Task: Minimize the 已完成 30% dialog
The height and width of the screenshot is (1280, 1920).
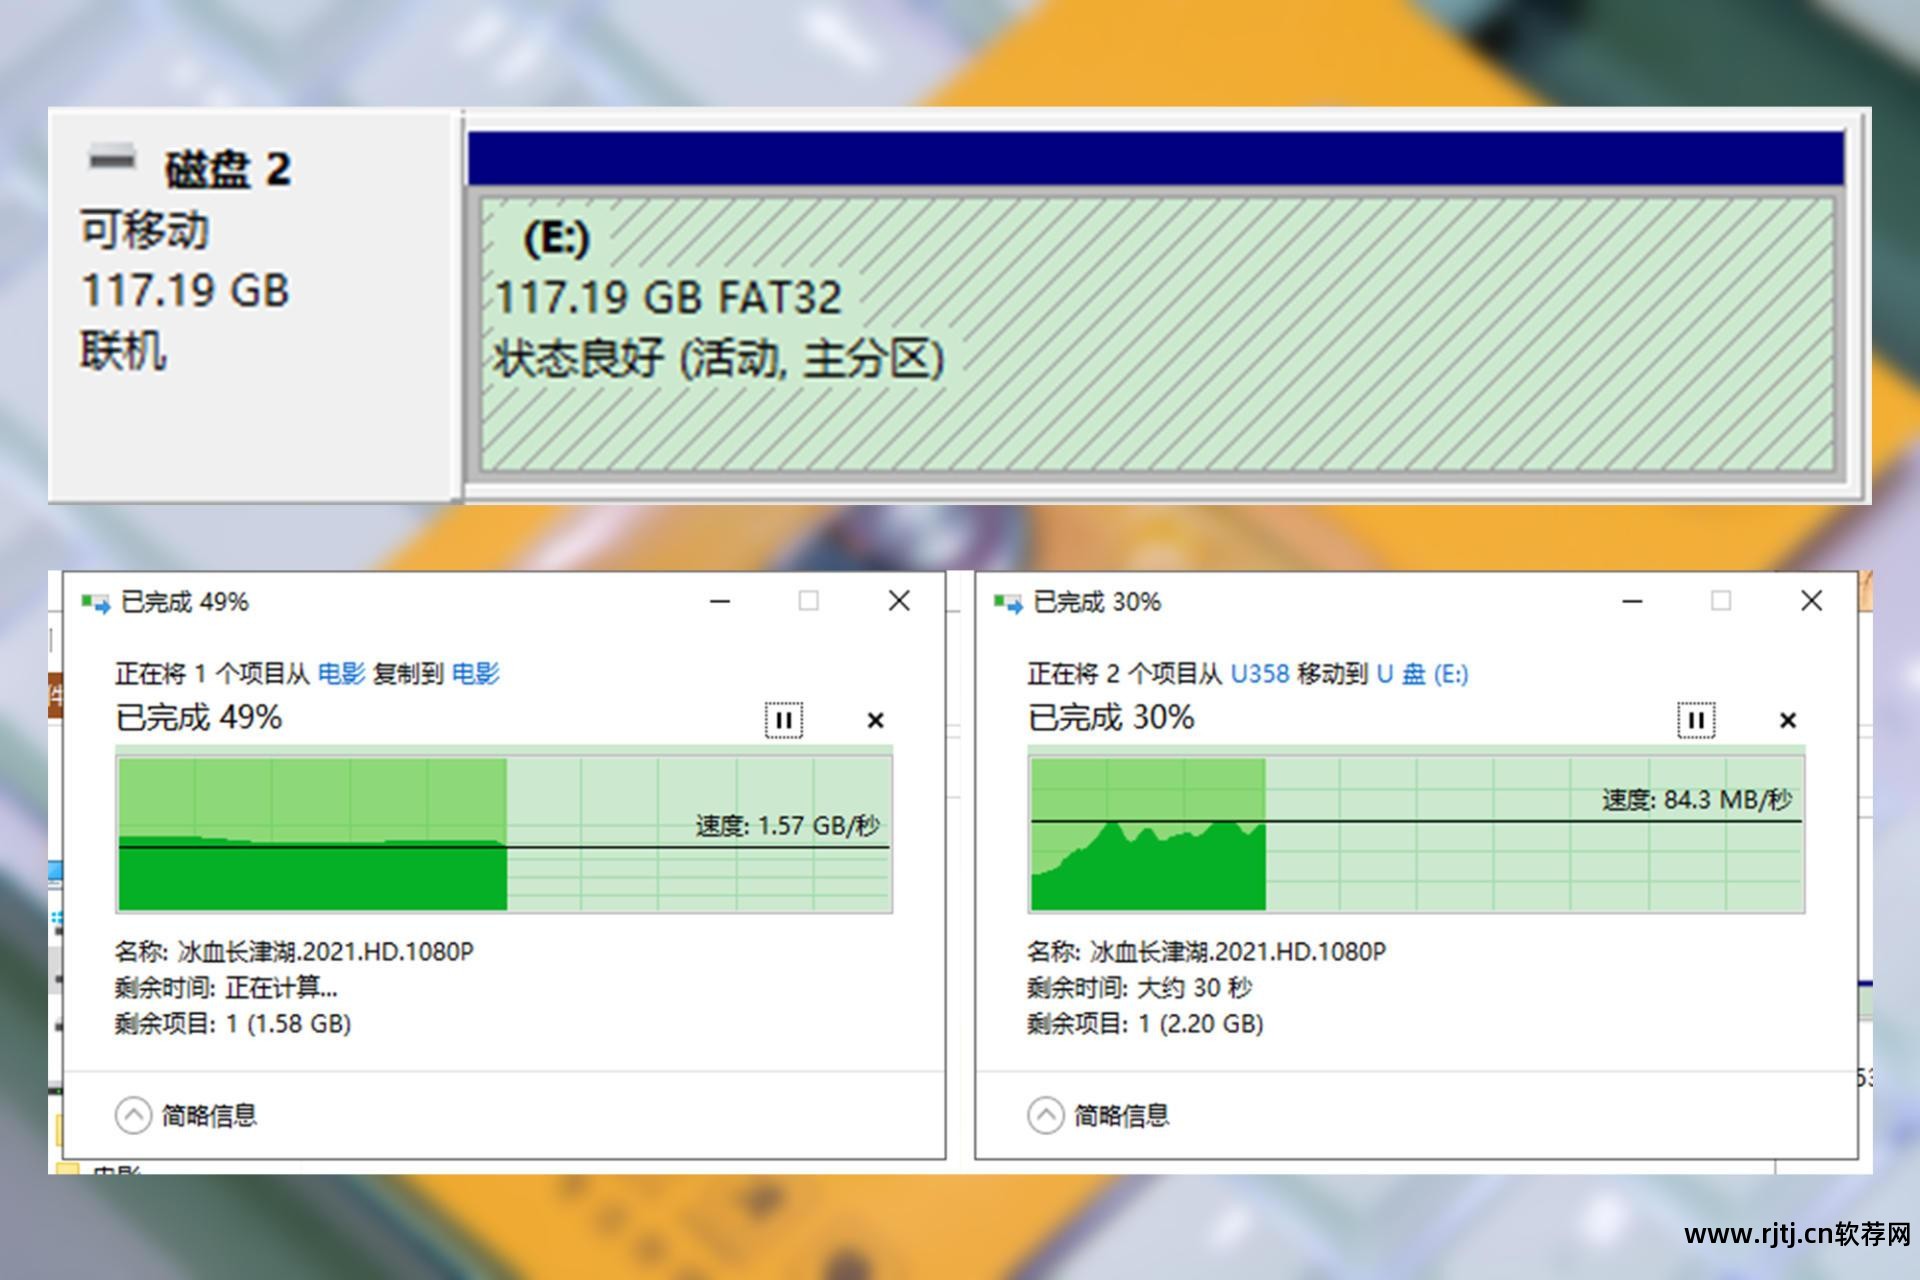Action: (1632, 601)
